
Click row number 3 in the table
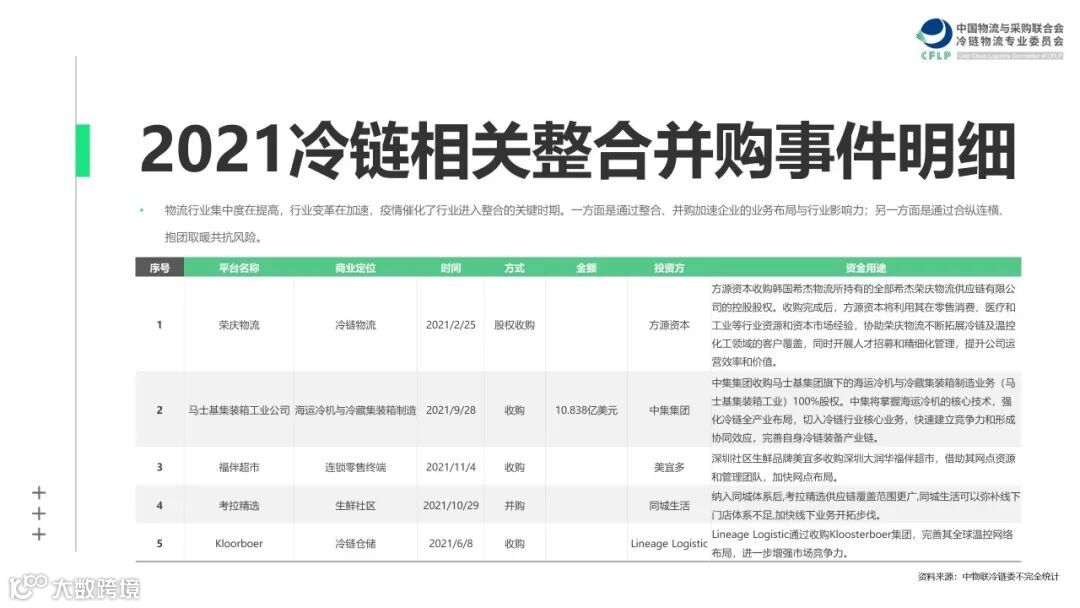click(x=160, y=467)
